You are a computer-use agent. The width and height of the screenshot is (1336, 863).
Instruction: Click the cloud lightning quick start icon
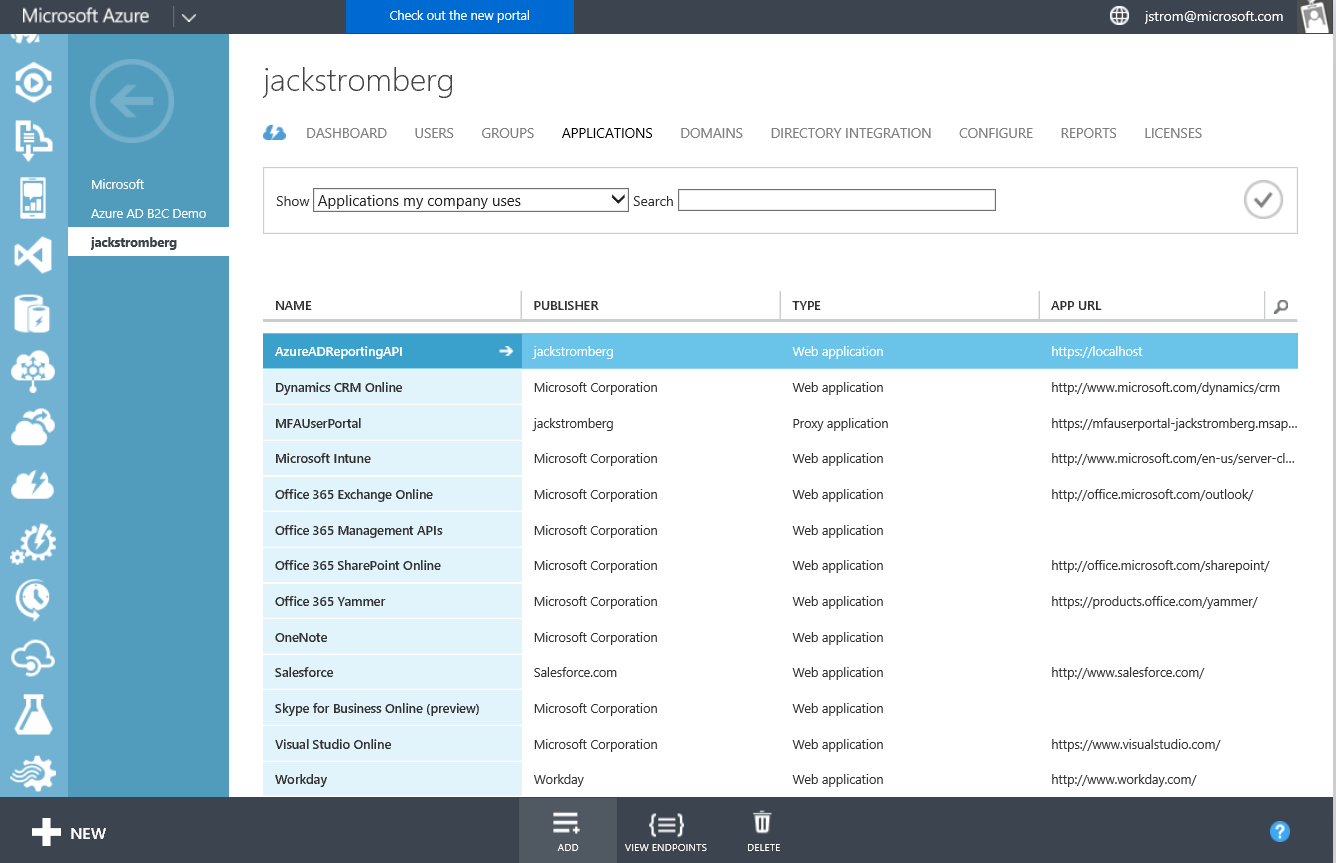tap(274, 133)
